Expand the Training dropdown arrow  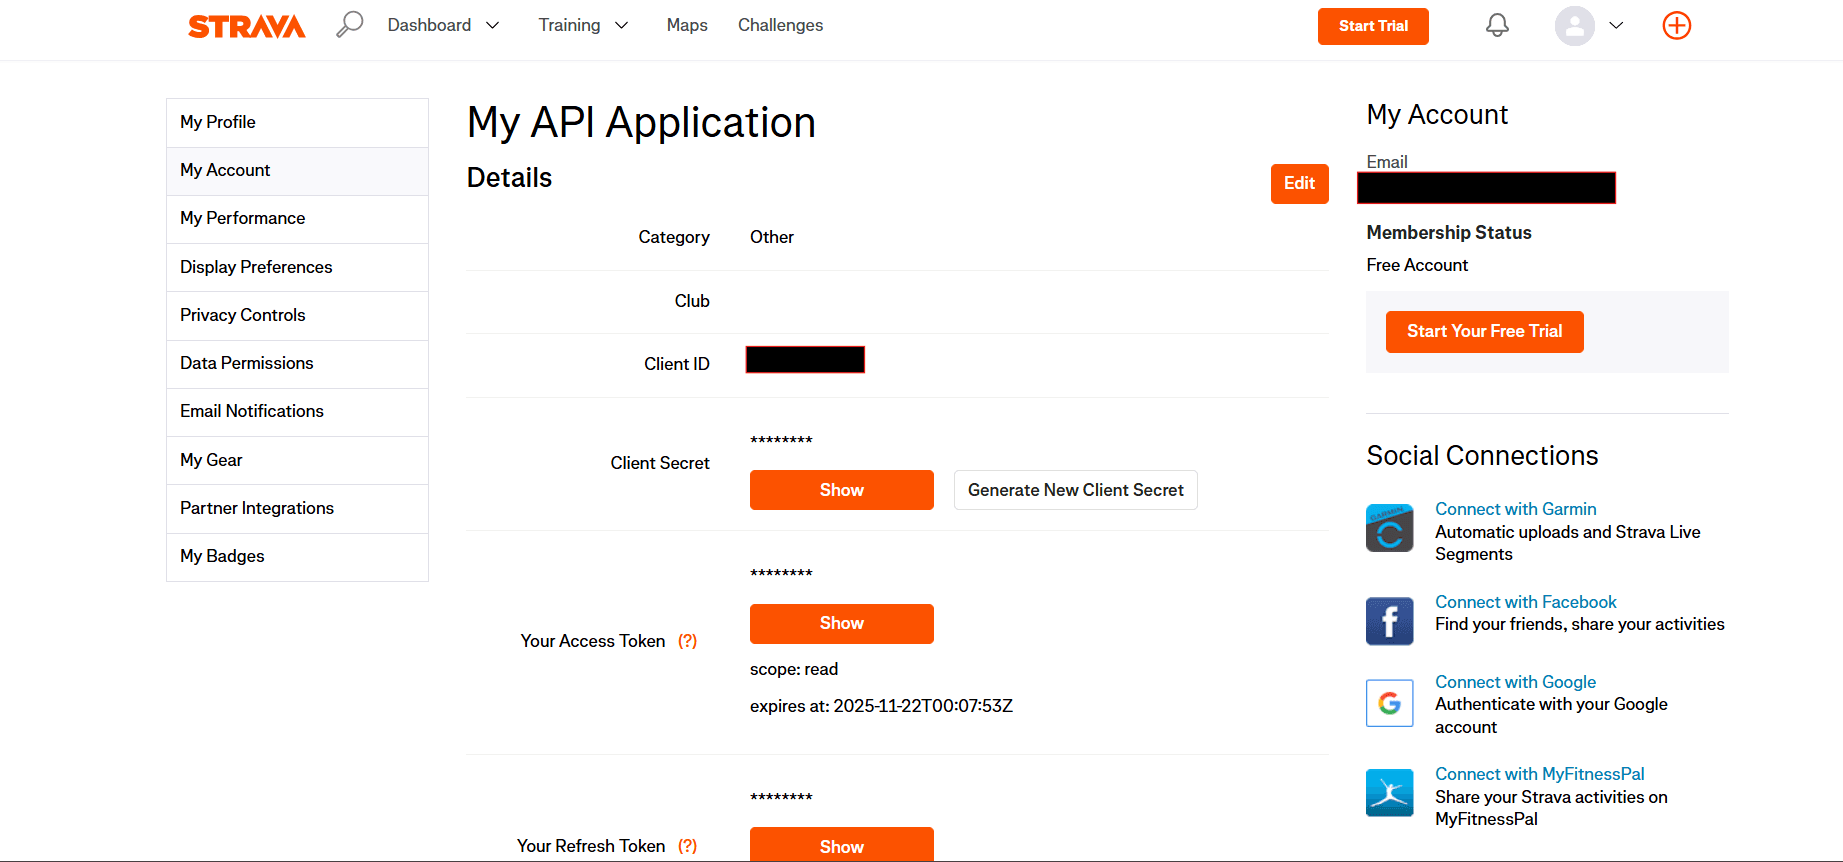[621, 26]
